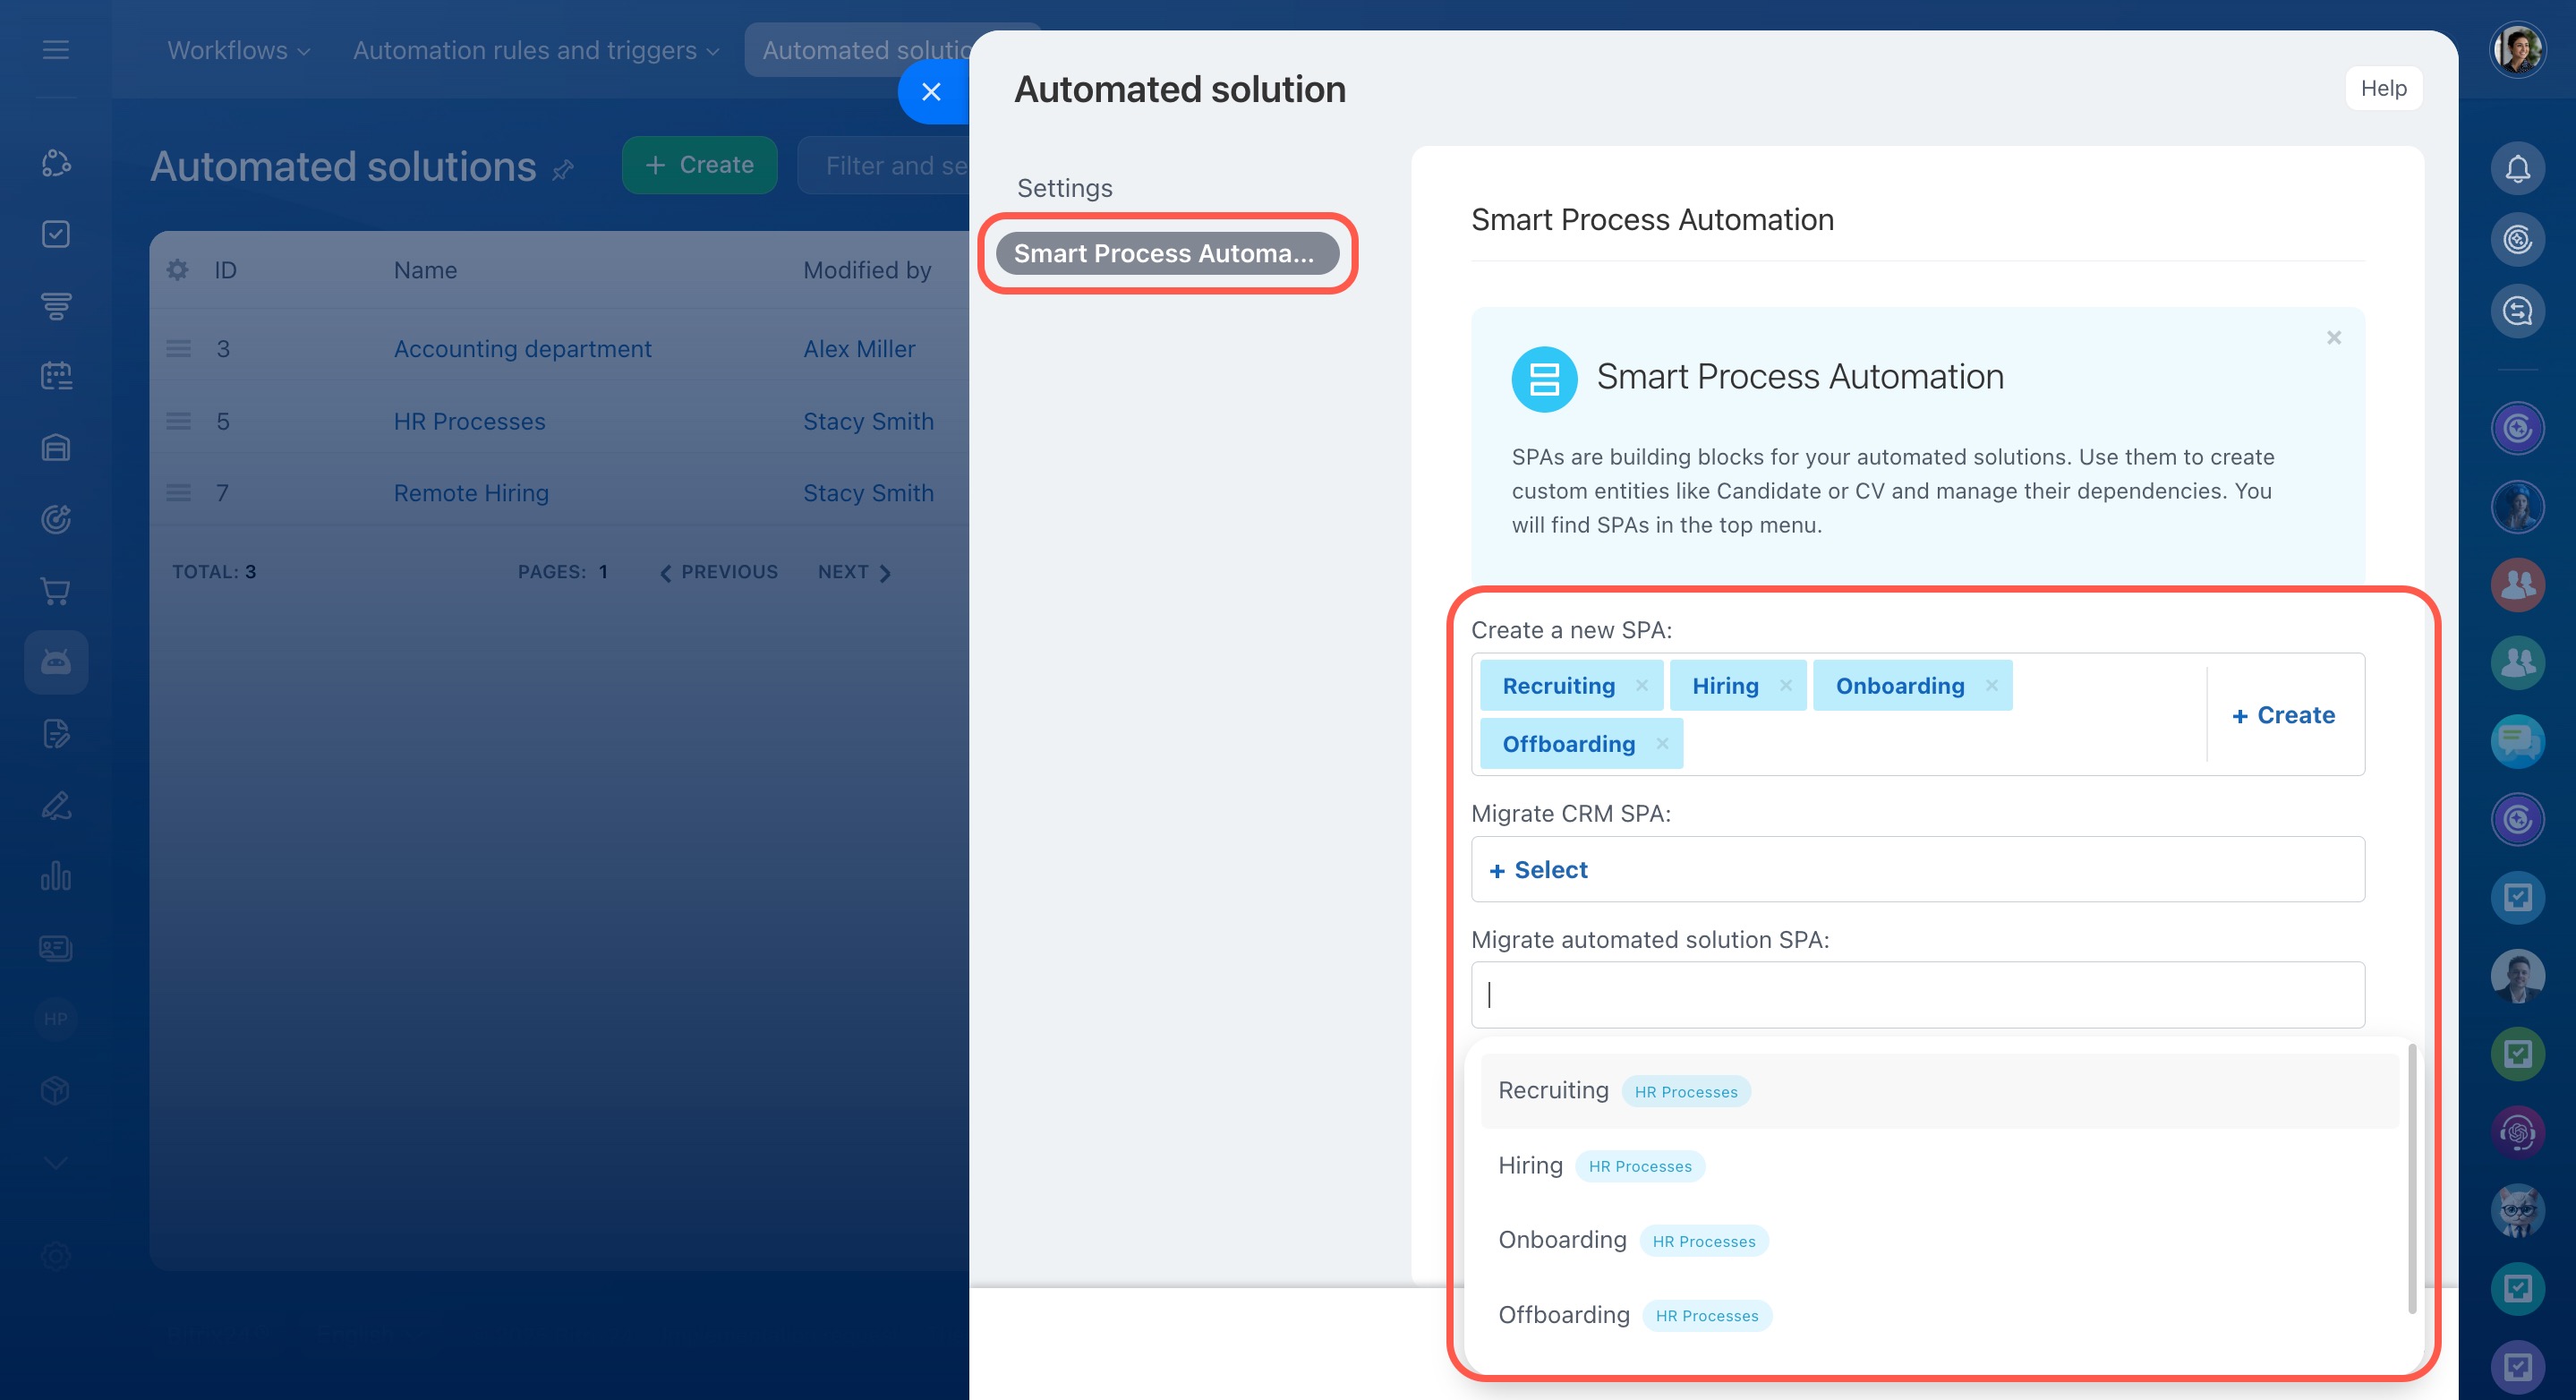This screenshot has width=2576, height=1400.
Task: Expand Automation rules and triggers menu
Action: [535, 50]
